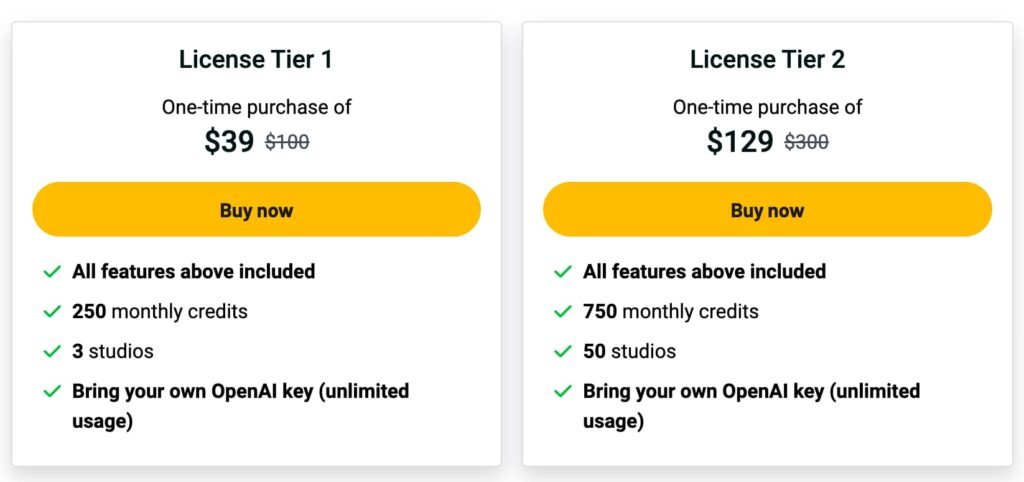Click checkmark beside 750 monthly credits
The width and height of the screenshot is (1024, 482).
click(562, 312)
